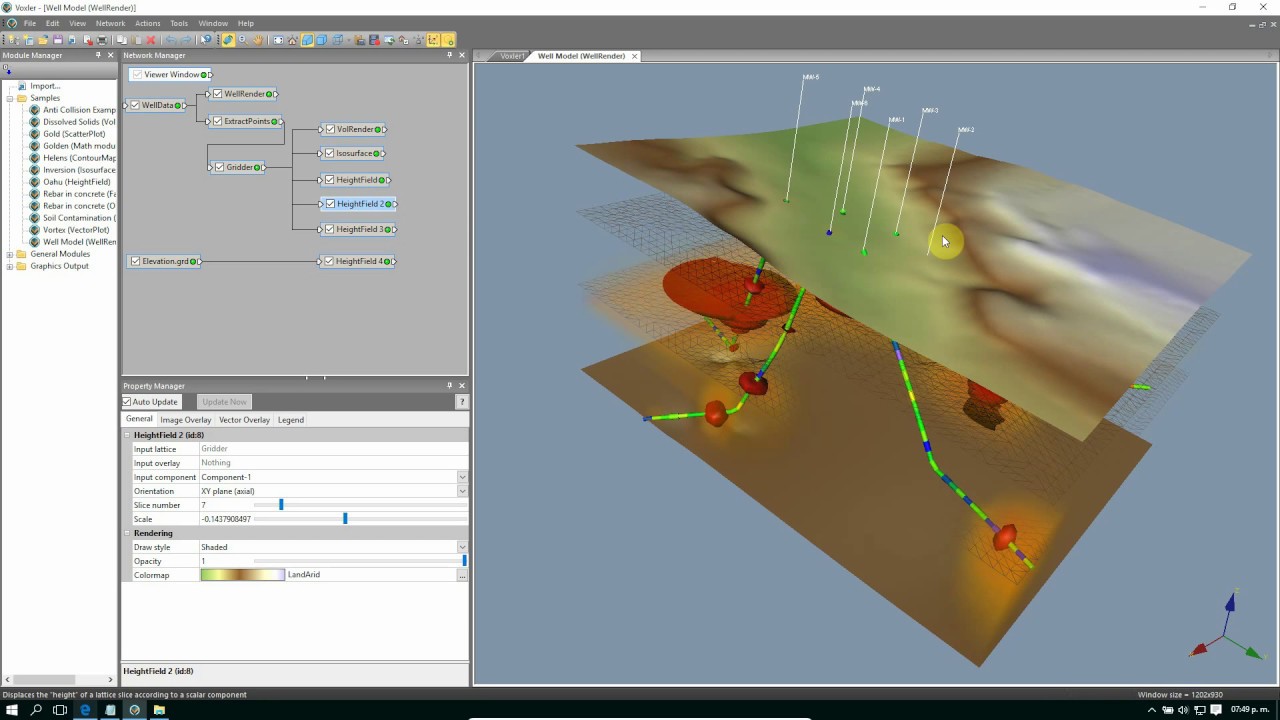Switch to the Image Overlay tab

[185, 420]
